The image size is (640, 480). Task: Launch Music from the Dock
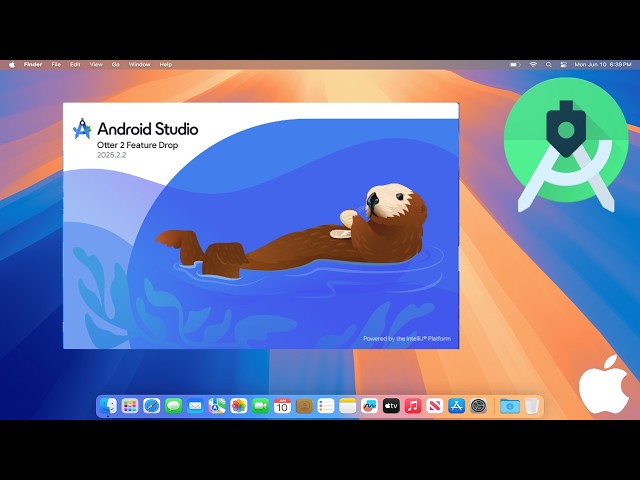413,406
